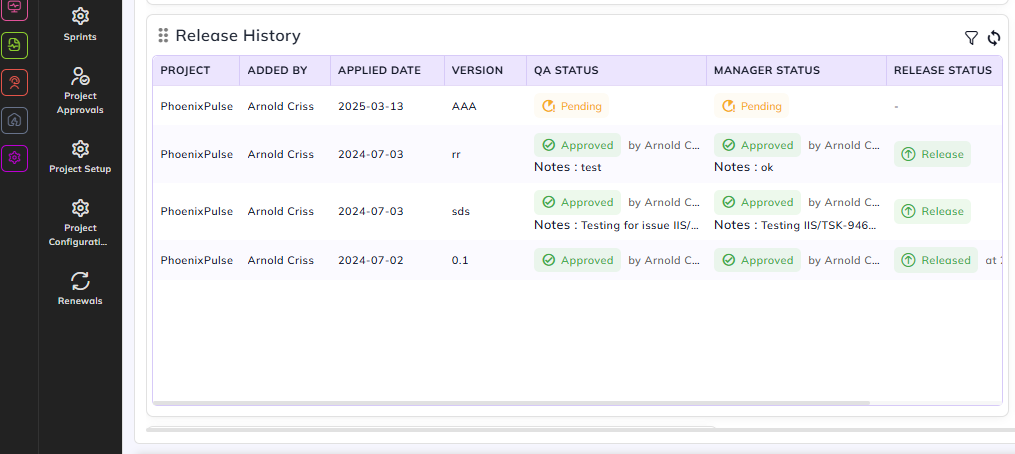
Task: Click the Manager Pending badge for version AAA
Action: [x=752, y=106]
